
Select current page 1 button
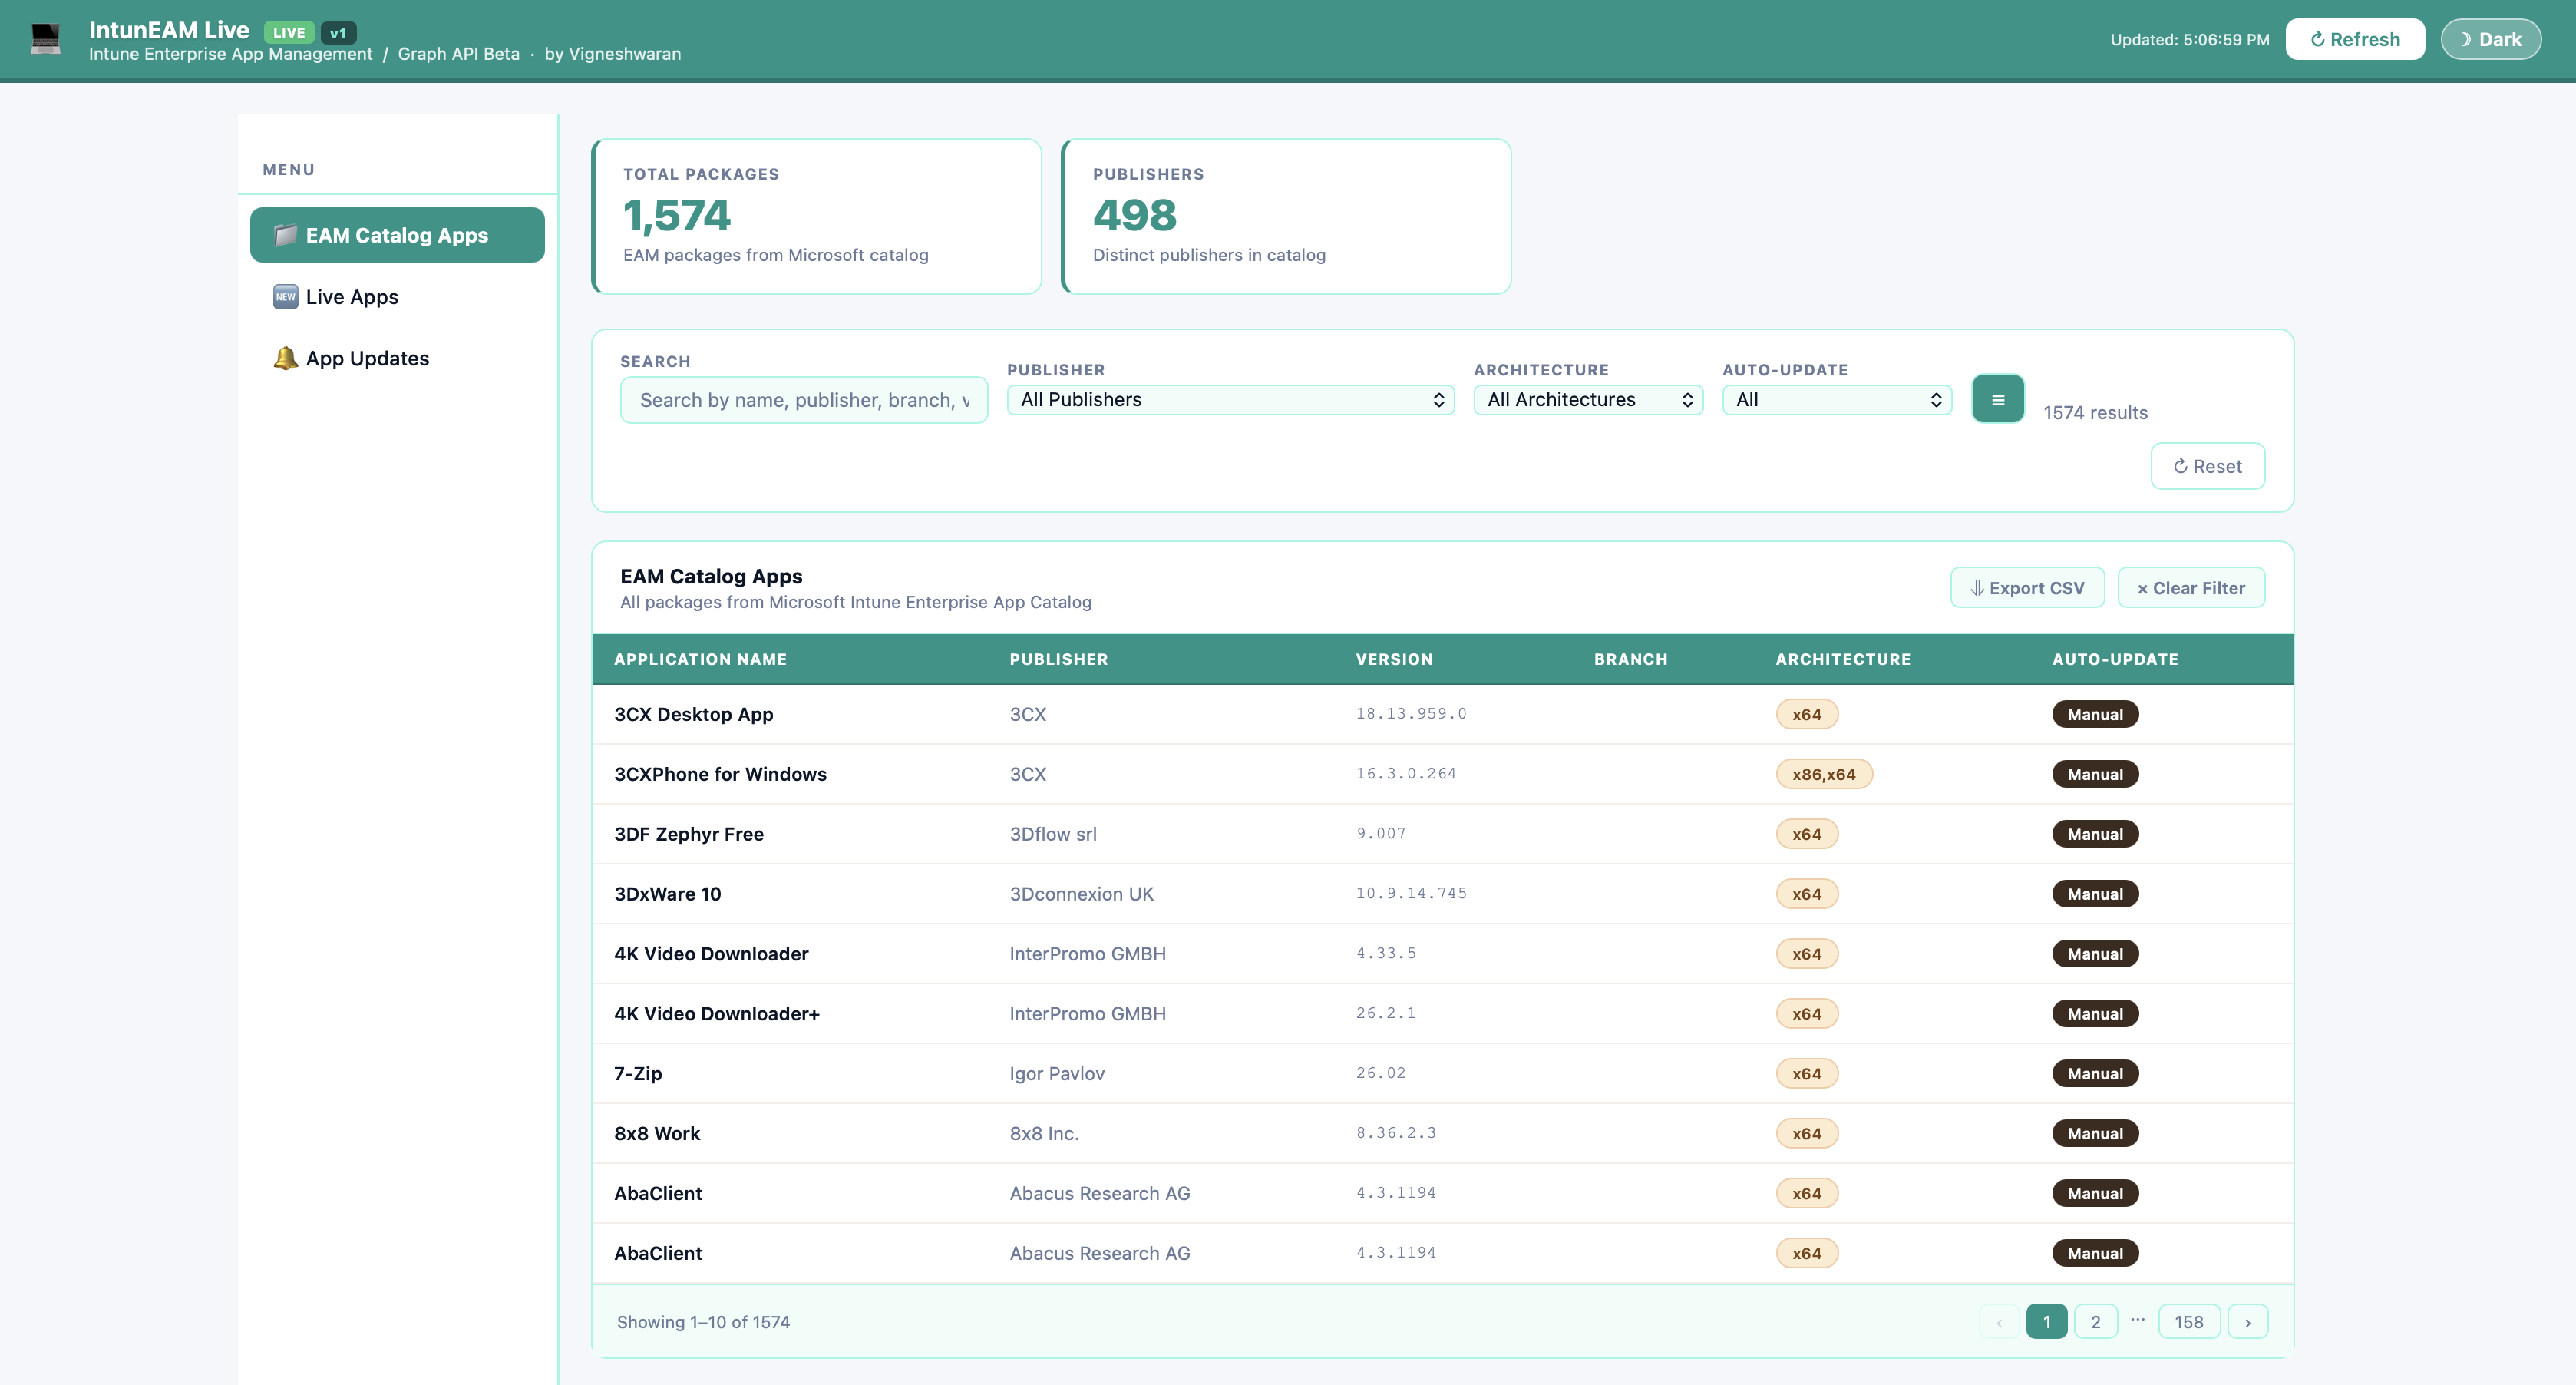click(2046, 1322)
